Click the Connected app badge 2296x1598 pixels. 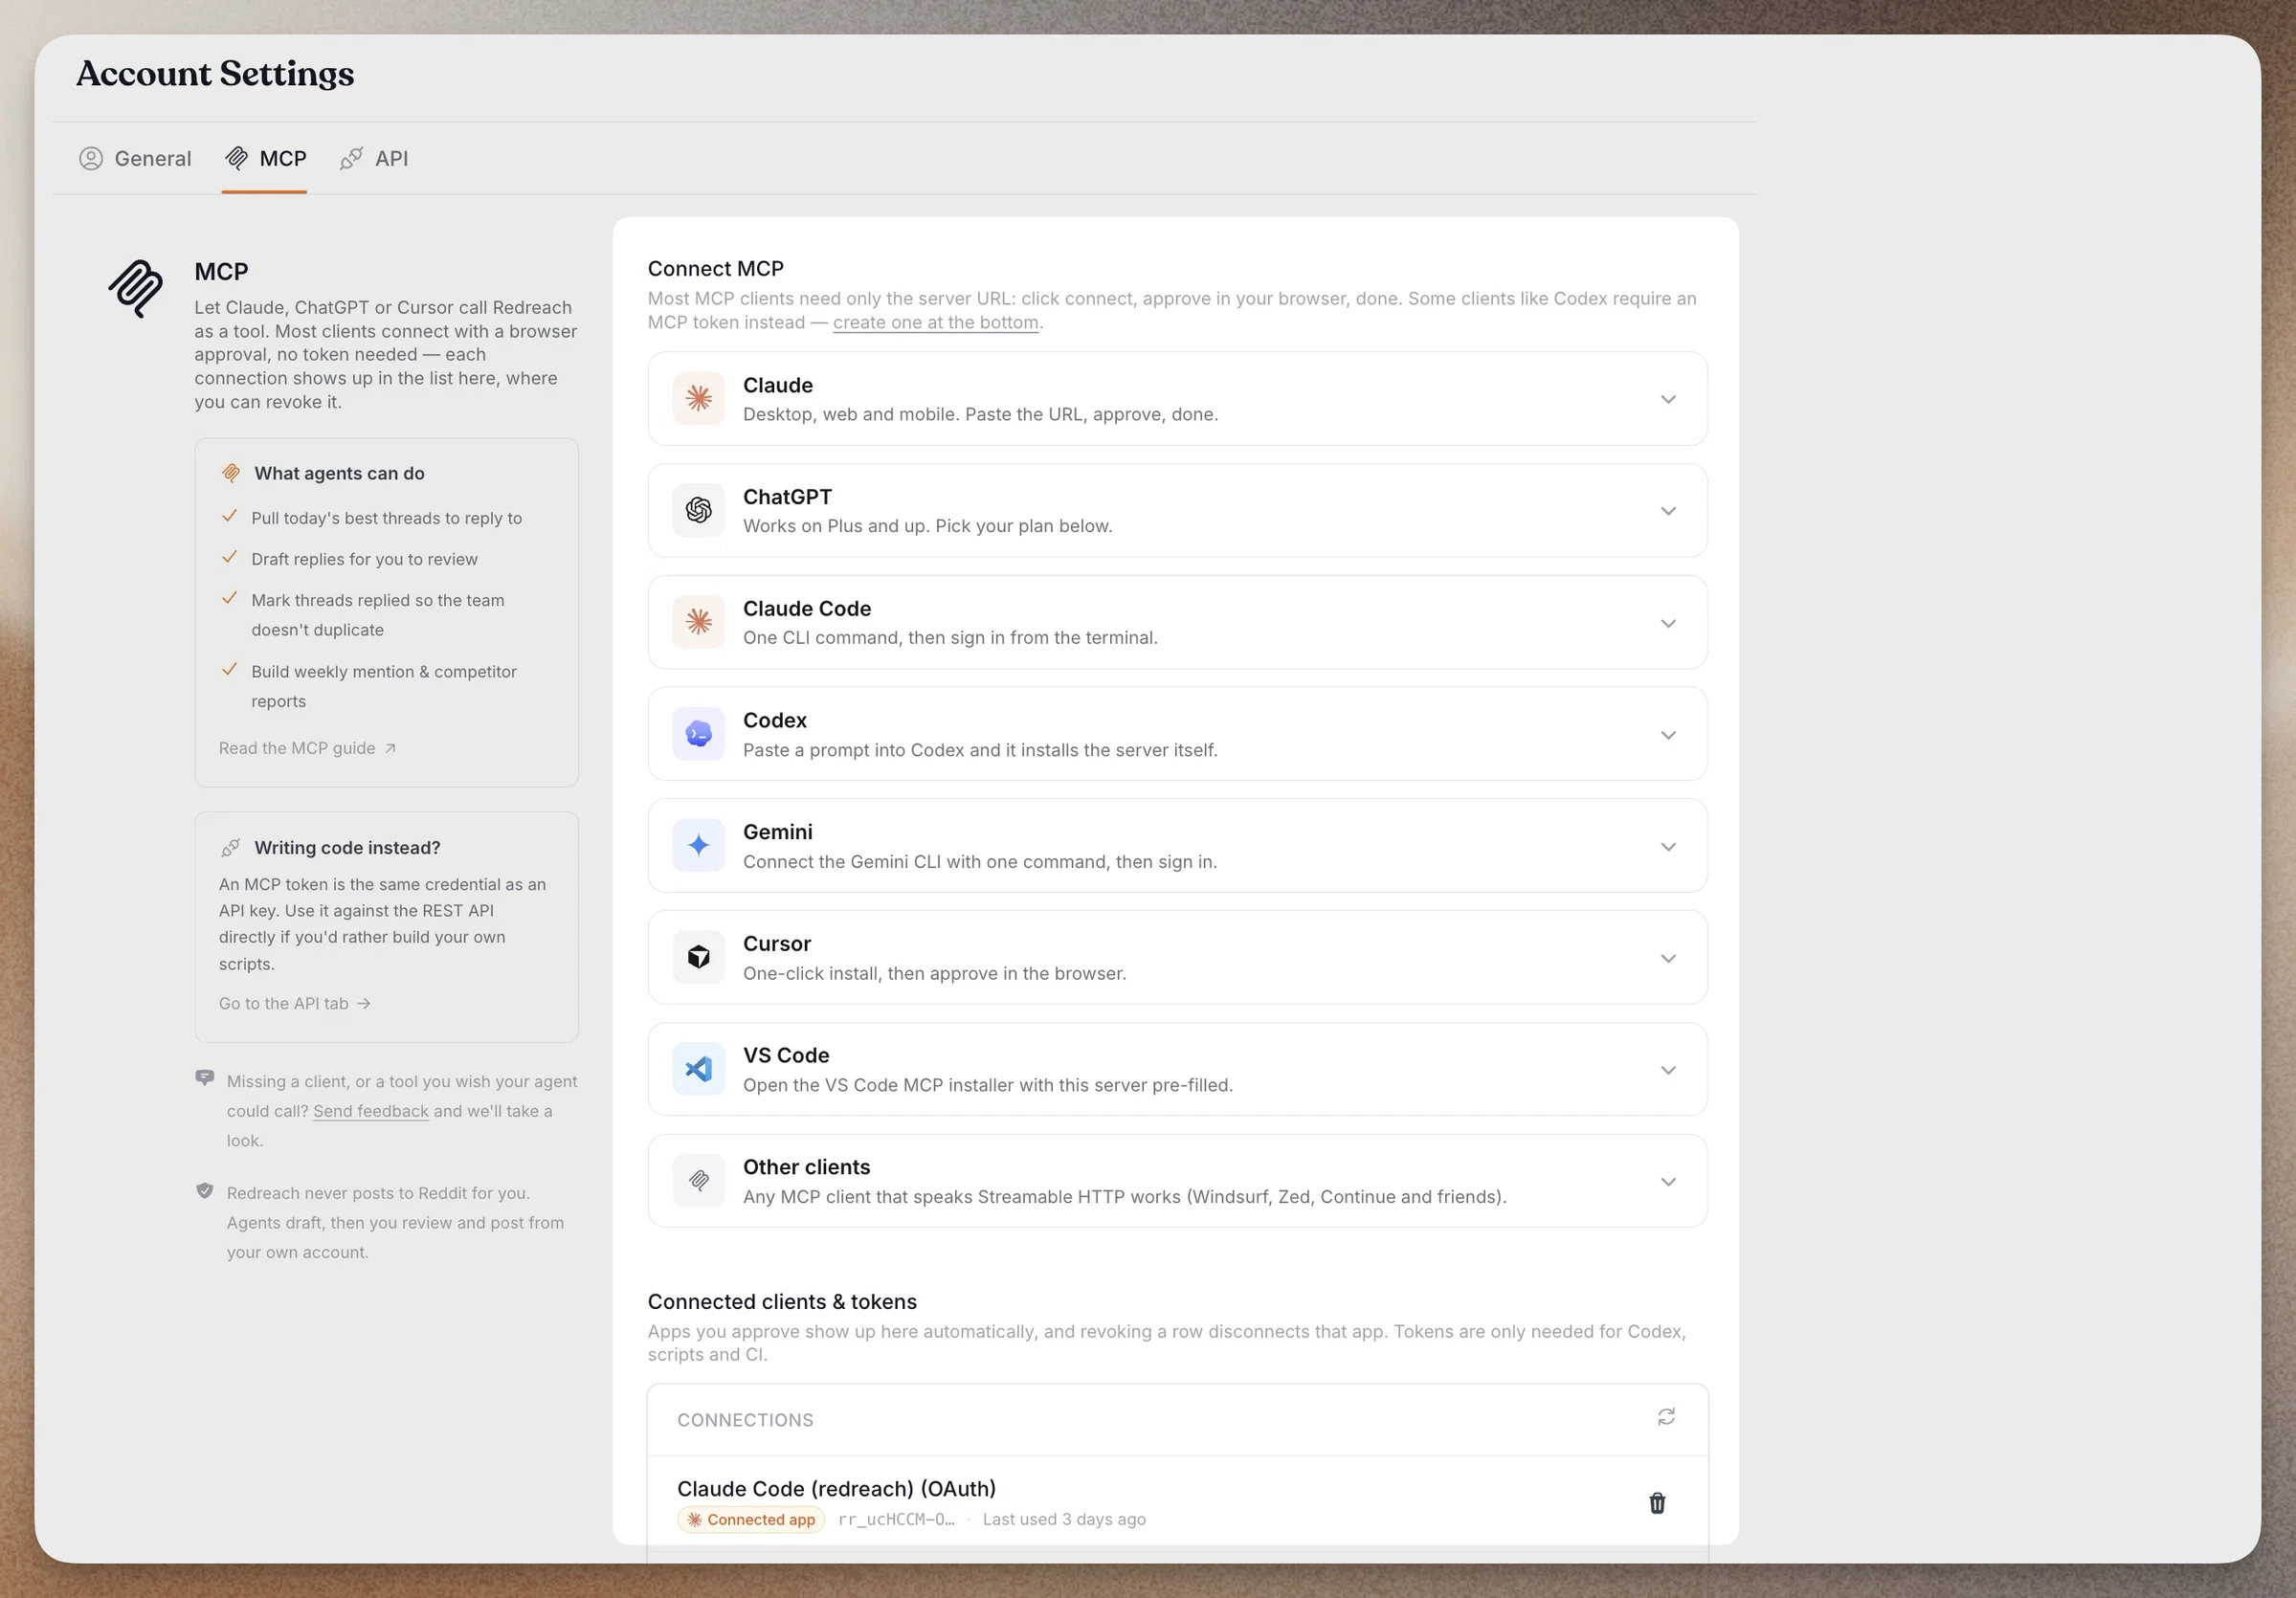(x=751, y=1520)
